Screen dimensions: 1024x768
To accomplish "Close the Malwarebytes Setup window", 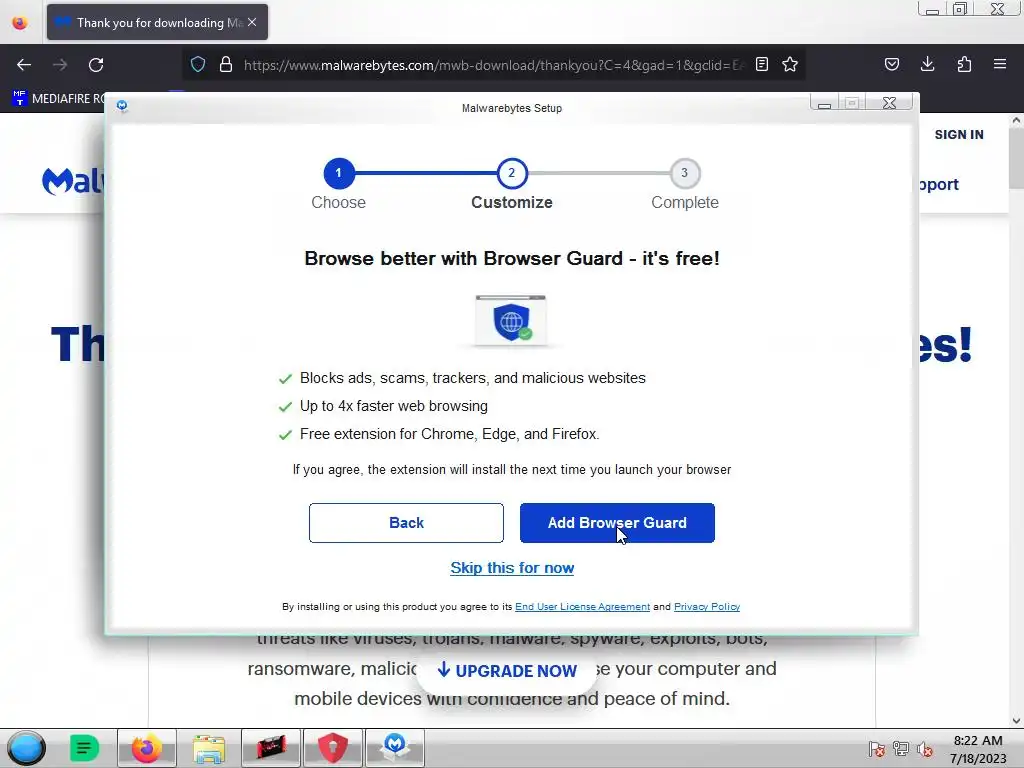I will (x=889, y=103).
